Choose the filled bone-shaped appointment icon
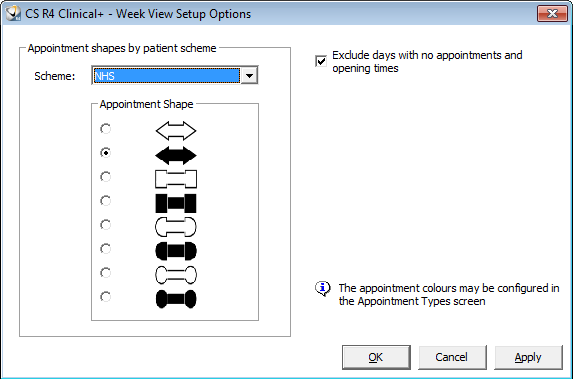The height and width of the screenshot is (379, 573). coord(176,299)
